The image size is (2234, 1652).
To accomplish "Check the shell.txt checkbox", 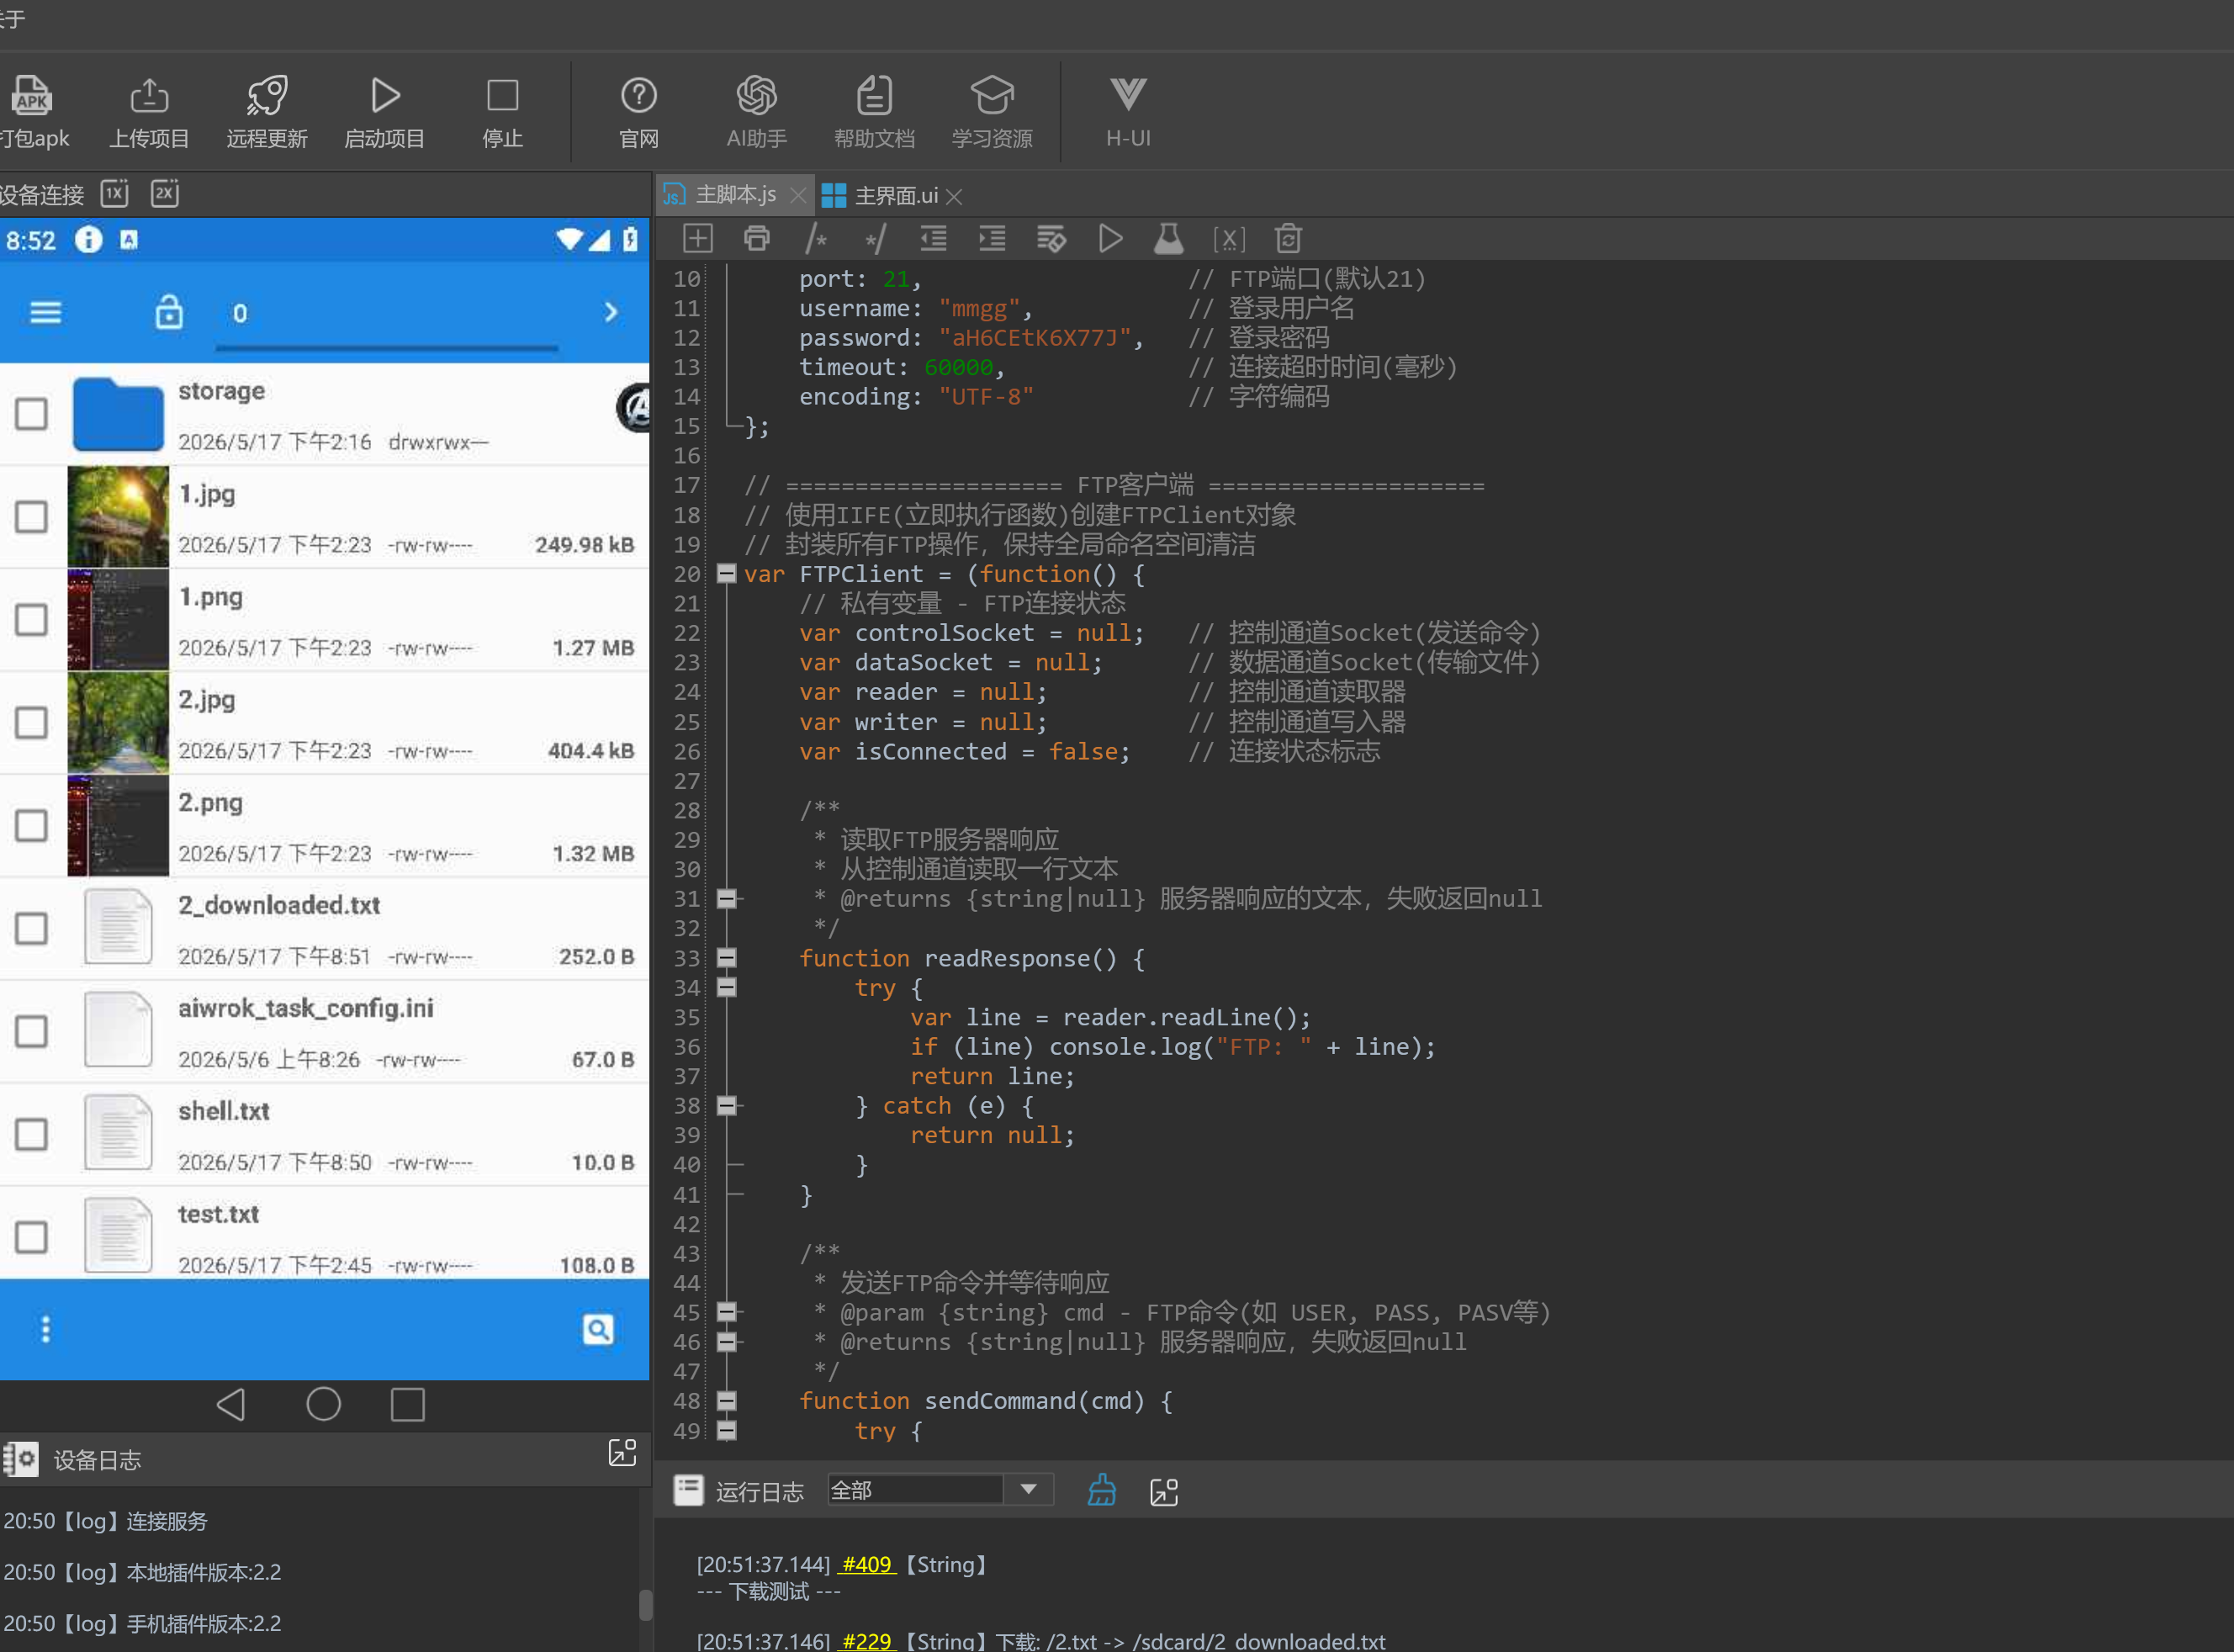I will (x=31, y=1135).
